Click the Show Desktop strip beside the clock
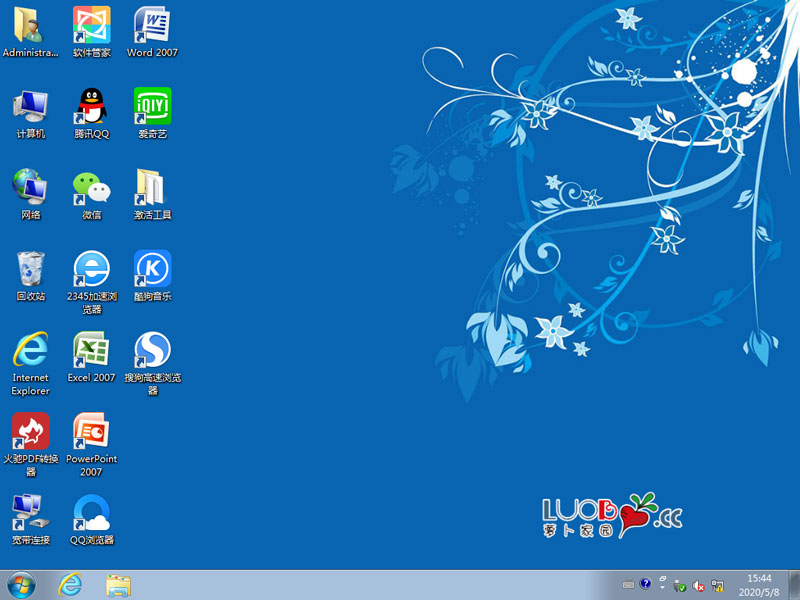This screenshot has height=600, width=800. pos(794,585)
